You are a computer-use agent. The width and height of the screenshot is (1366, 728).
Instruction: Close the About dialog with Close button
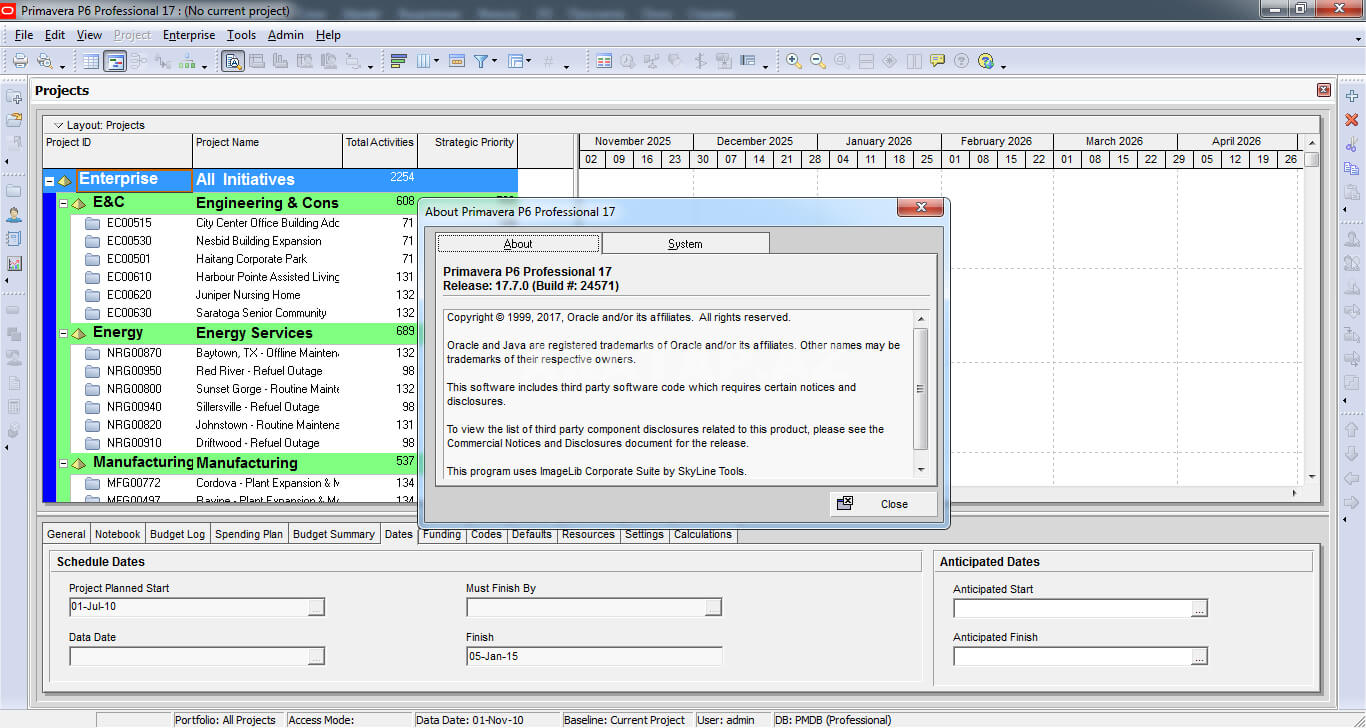tap(883, 504)
